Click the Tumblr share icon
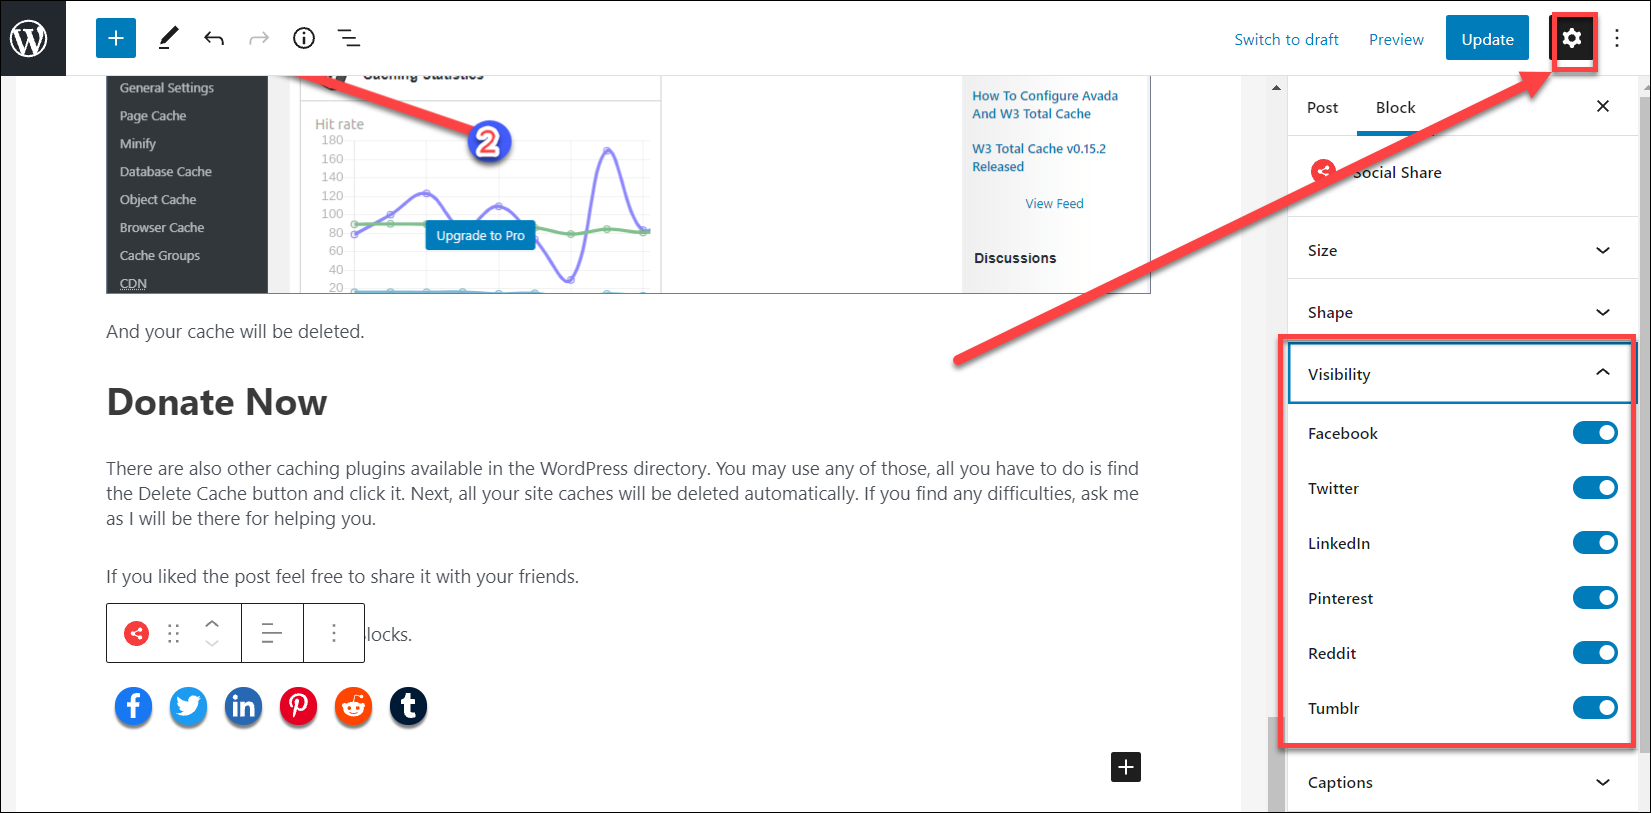 point(408,706)
